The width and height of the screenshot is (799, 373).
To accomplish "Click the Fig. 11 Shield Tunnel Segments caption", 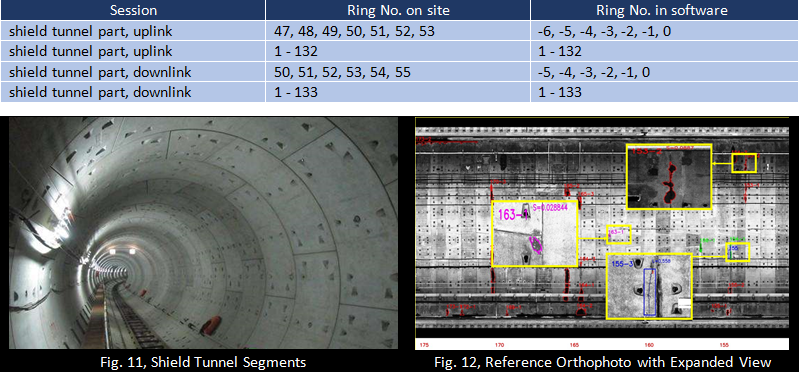I will tap(203, 362).
